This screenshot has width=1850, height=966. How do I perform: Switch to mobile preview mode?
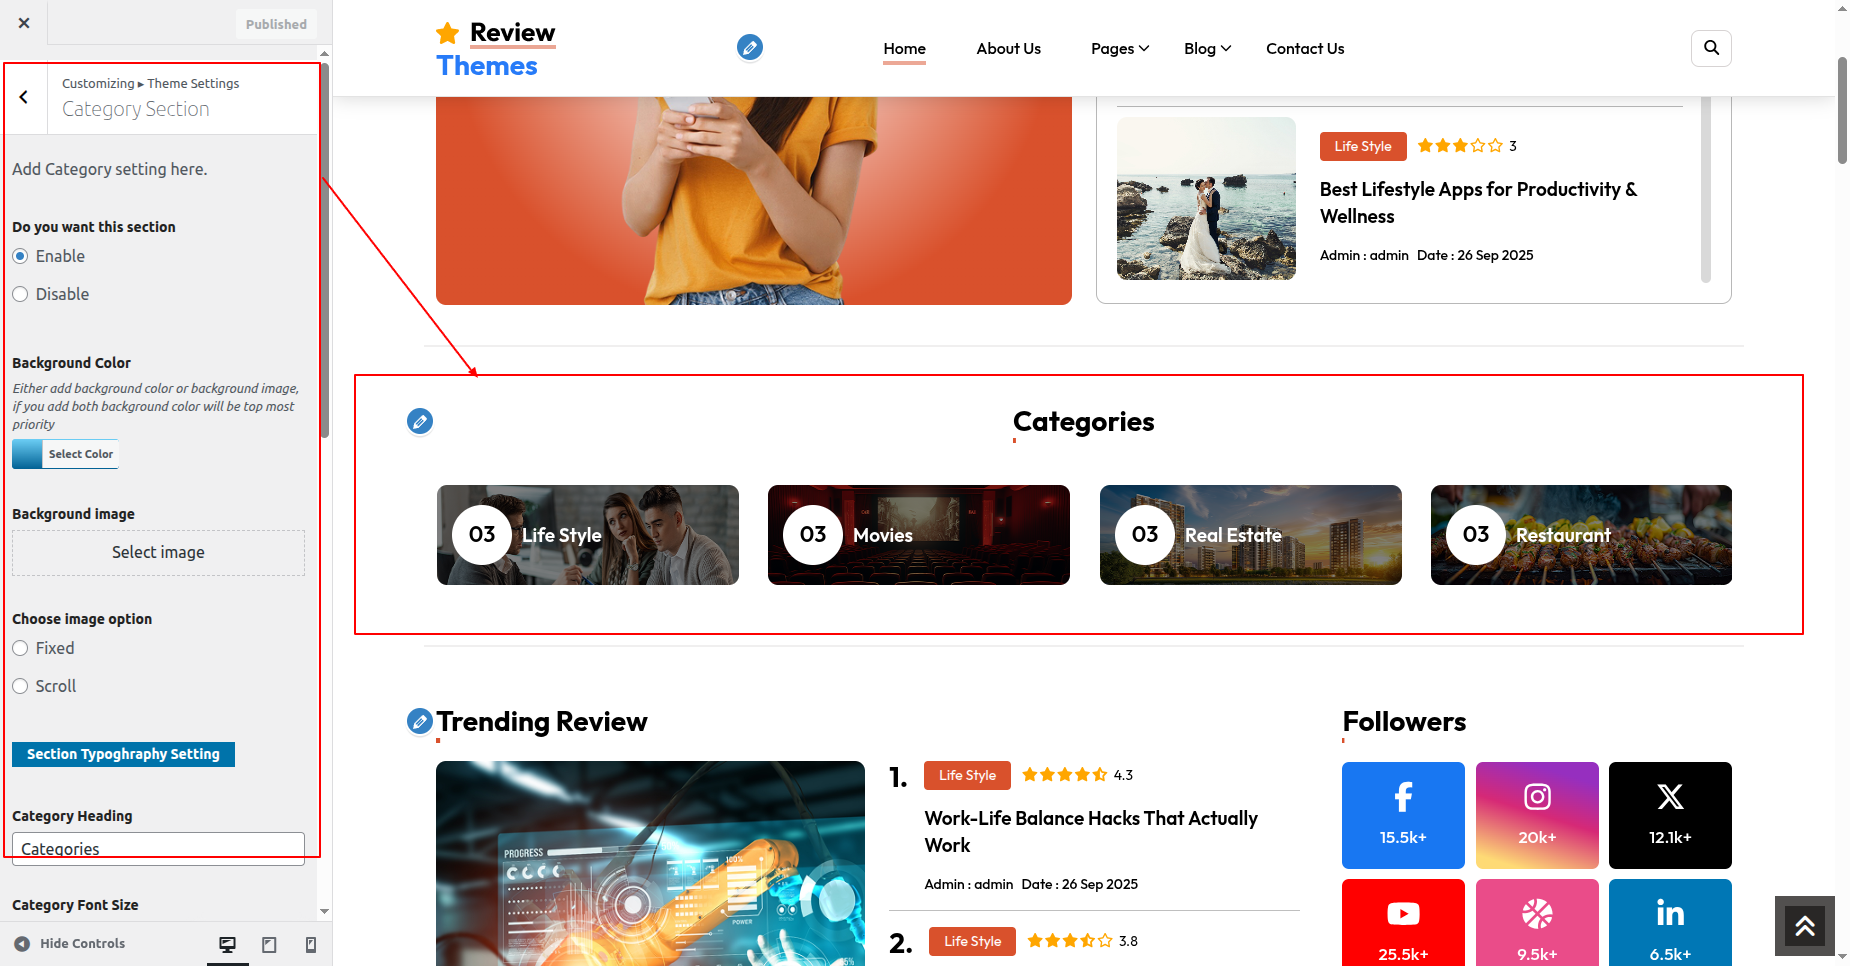coord(311,944)
